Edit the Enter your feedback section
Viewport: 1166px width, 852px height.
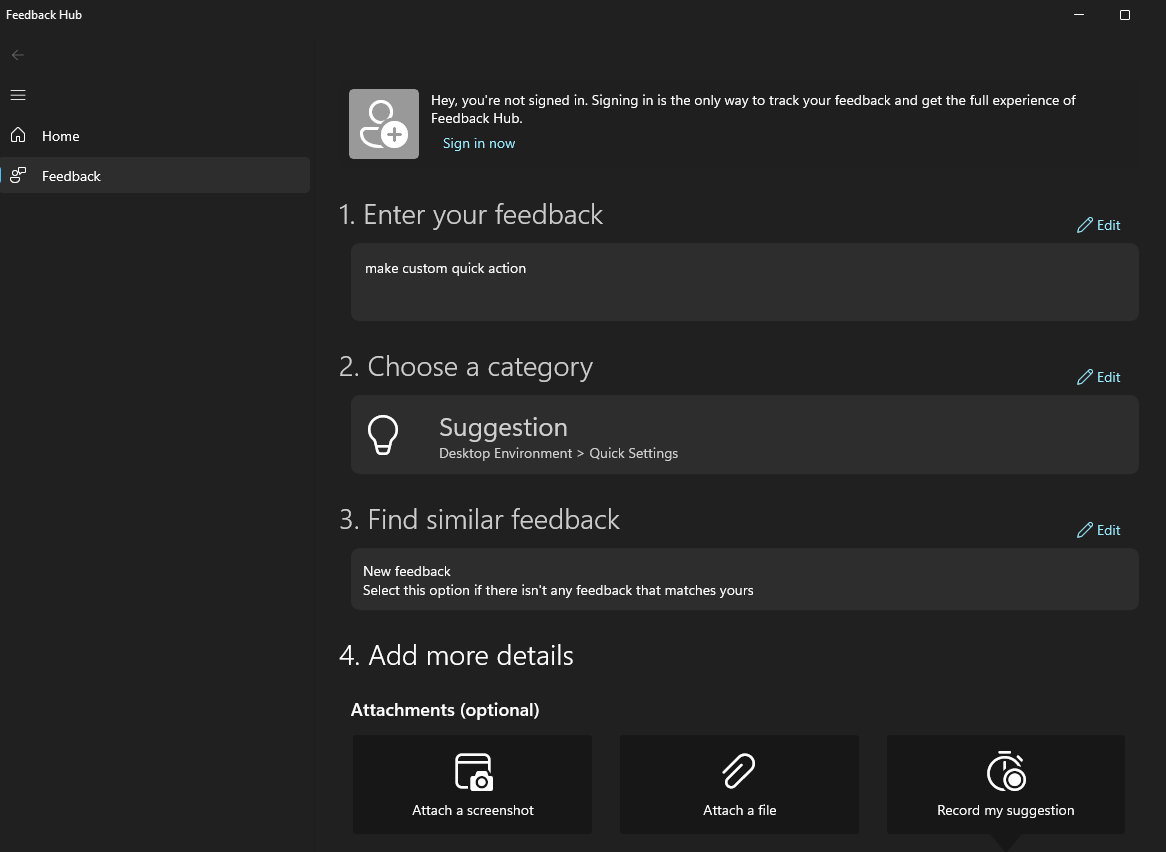pos(1098,225)
